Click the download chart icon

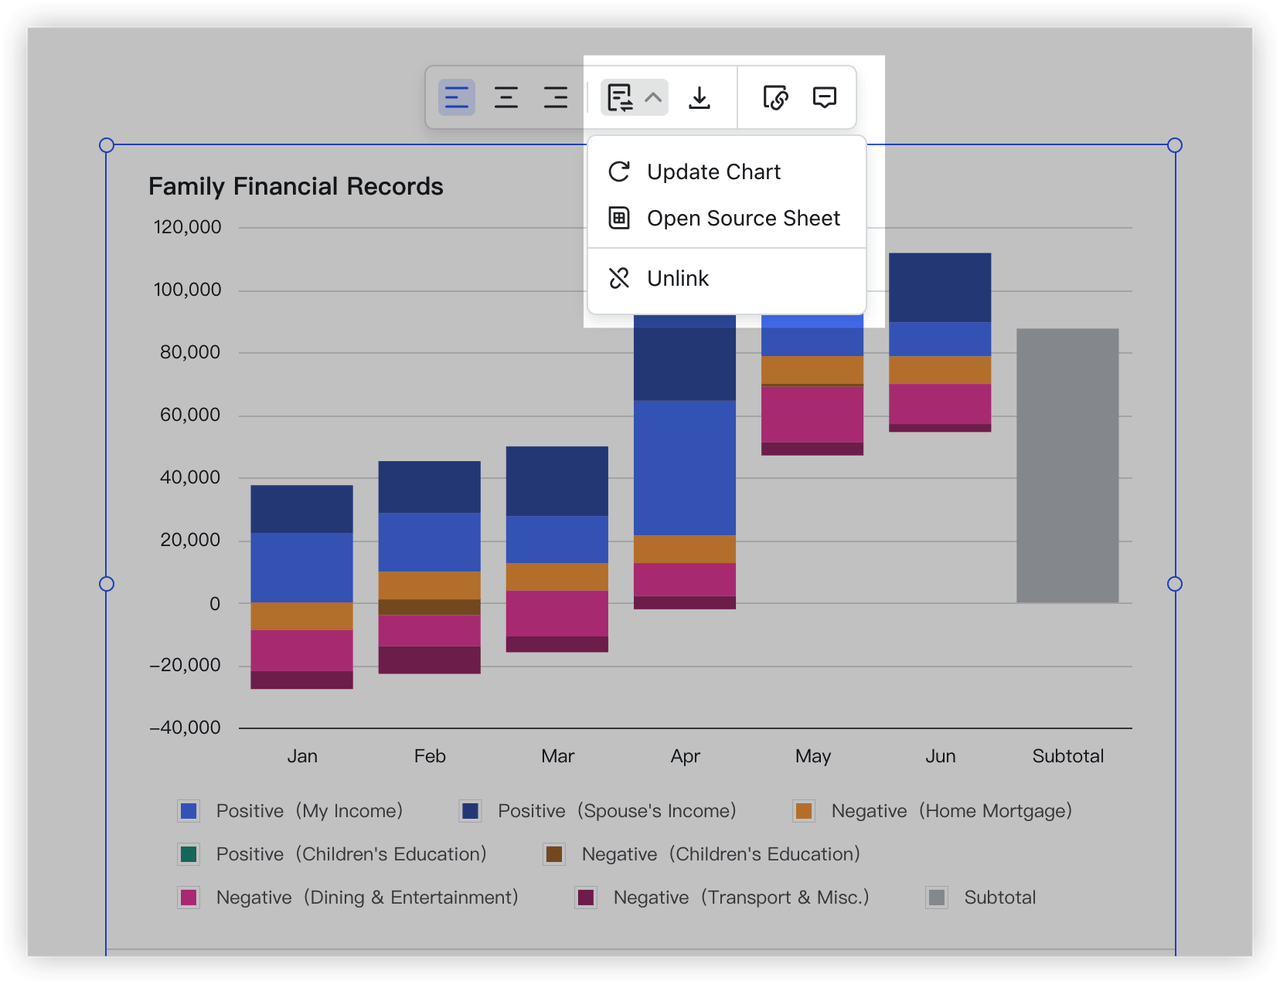(x=699, y=97)
